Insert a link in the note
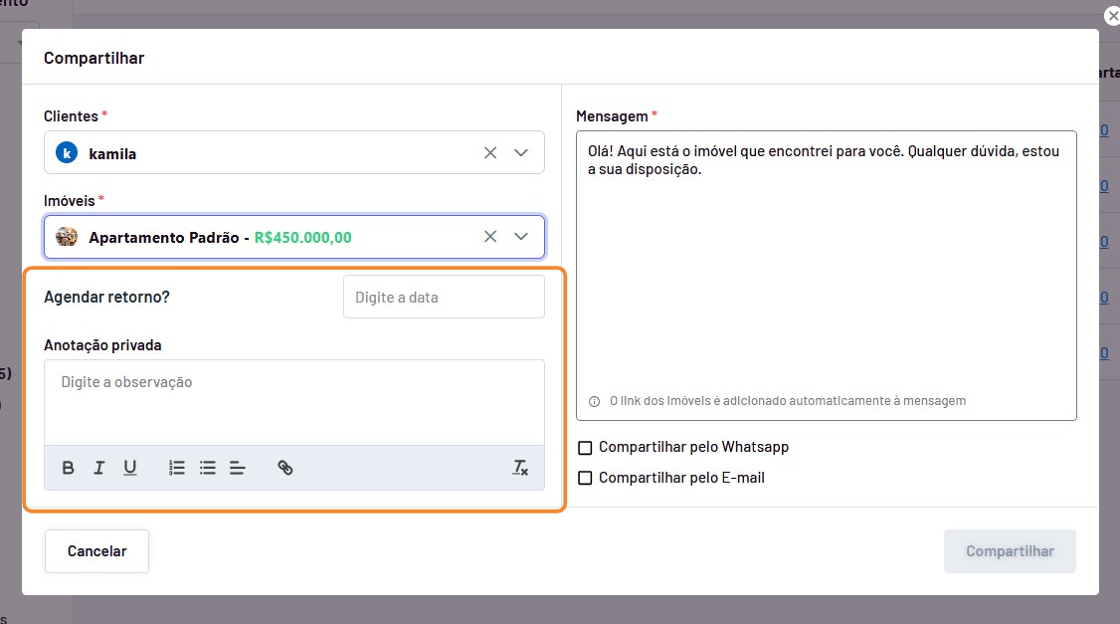1120x624 pixels. (x=285, y=468)
